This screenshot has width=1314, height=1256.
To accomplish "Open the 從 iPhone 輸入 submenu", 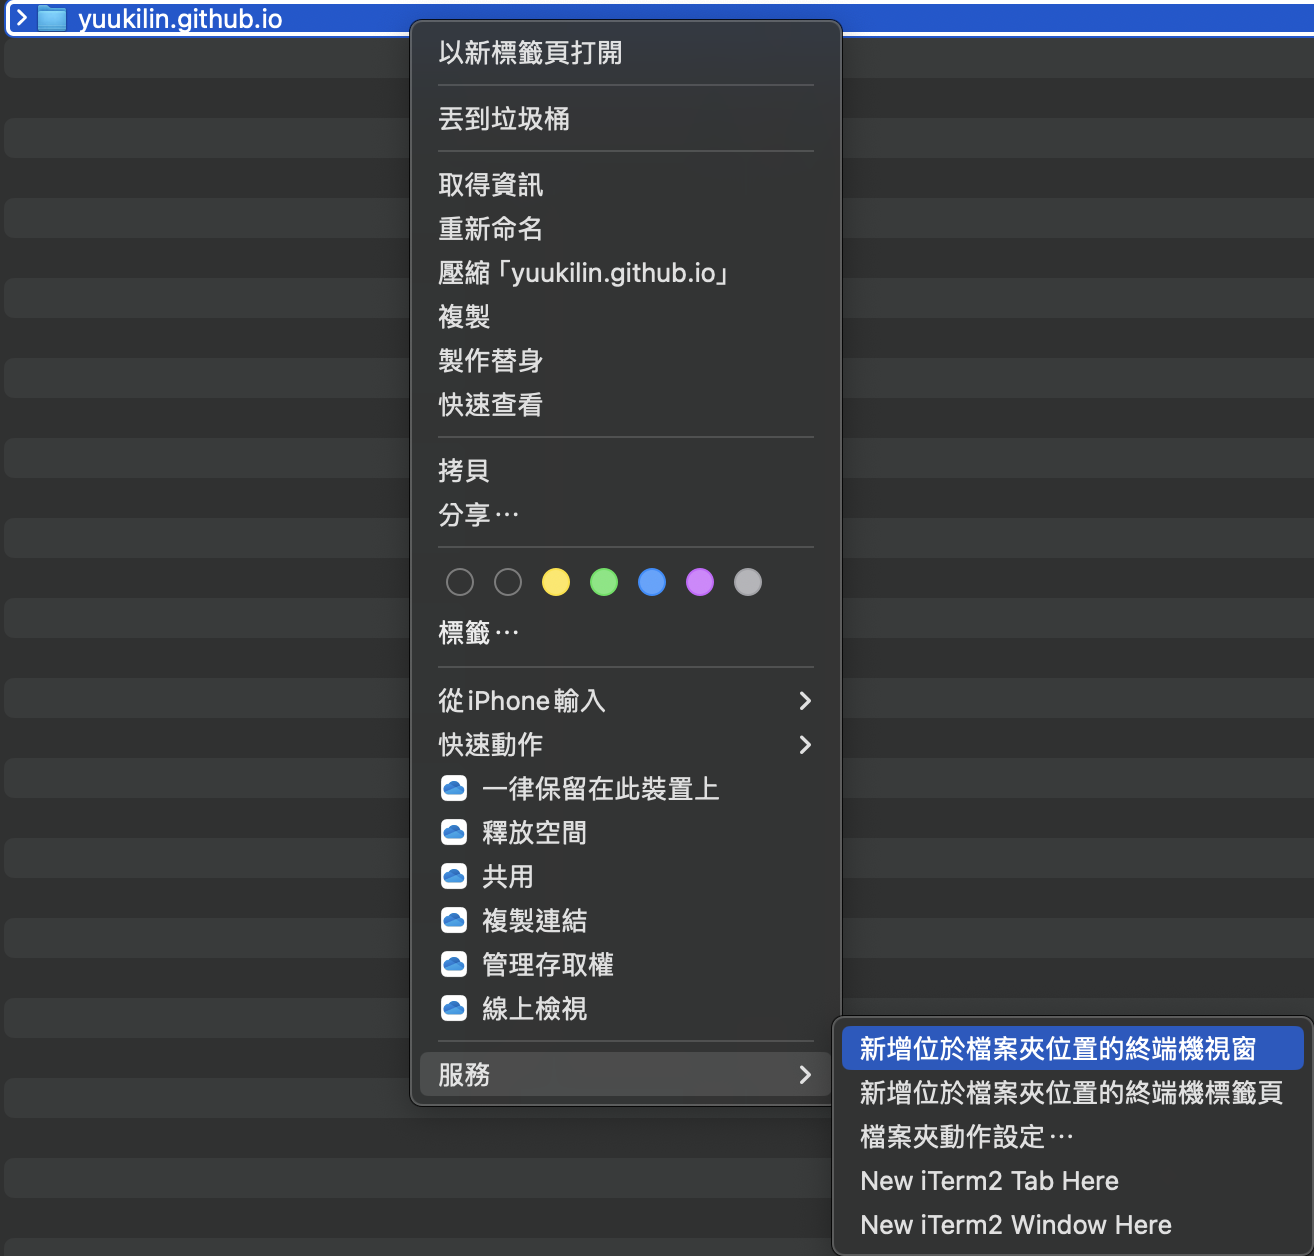I will tap(625, 701).
